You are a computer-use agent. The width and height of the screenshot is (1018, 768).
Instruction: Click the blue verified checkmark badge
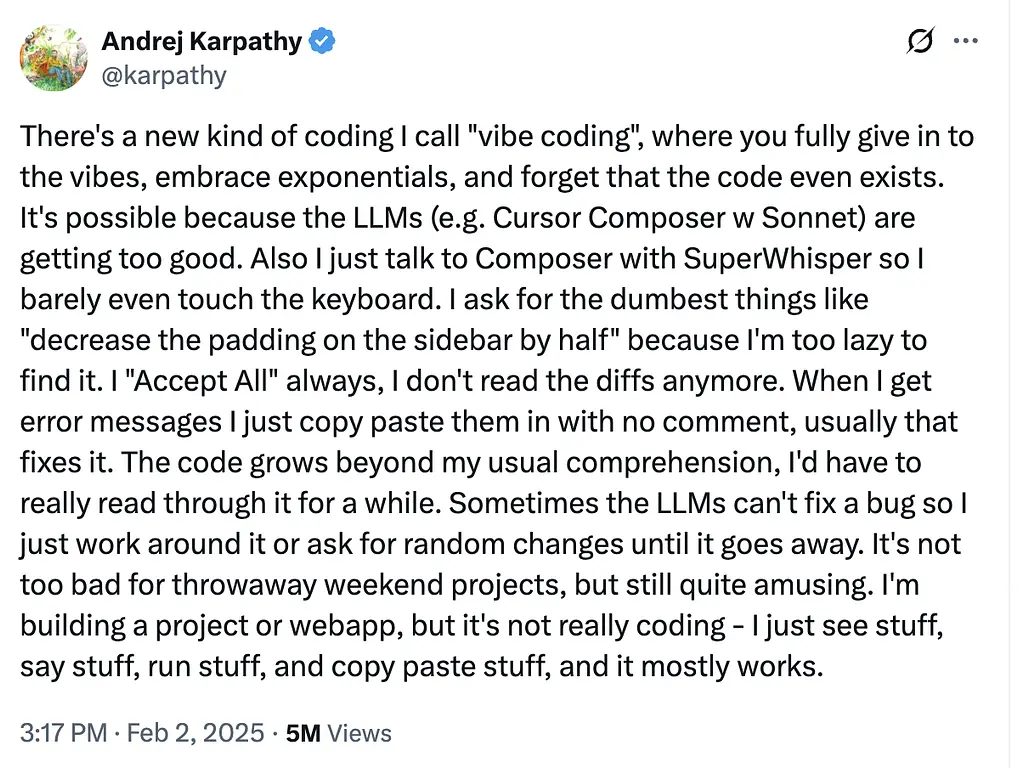(322, 41)
